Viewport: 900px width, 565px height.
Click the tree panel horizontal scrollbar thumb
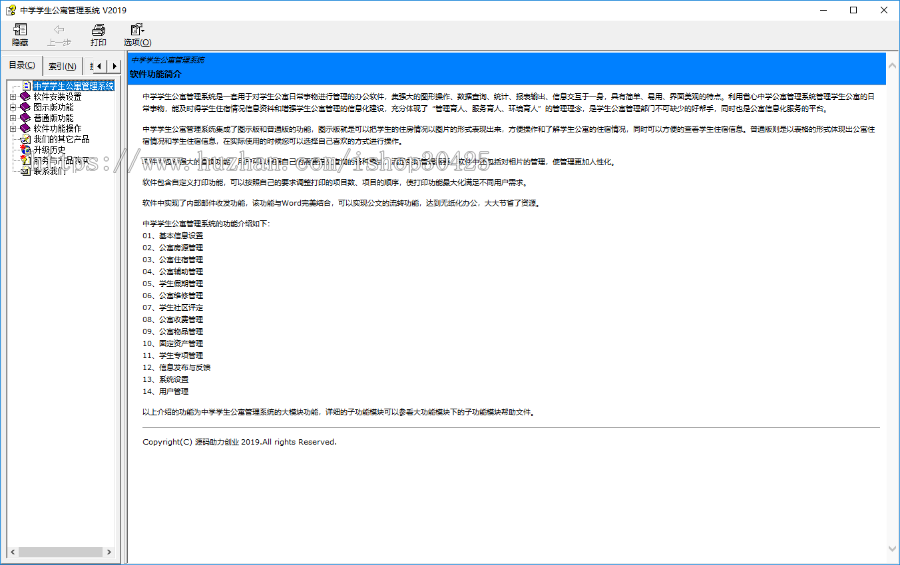60,552
